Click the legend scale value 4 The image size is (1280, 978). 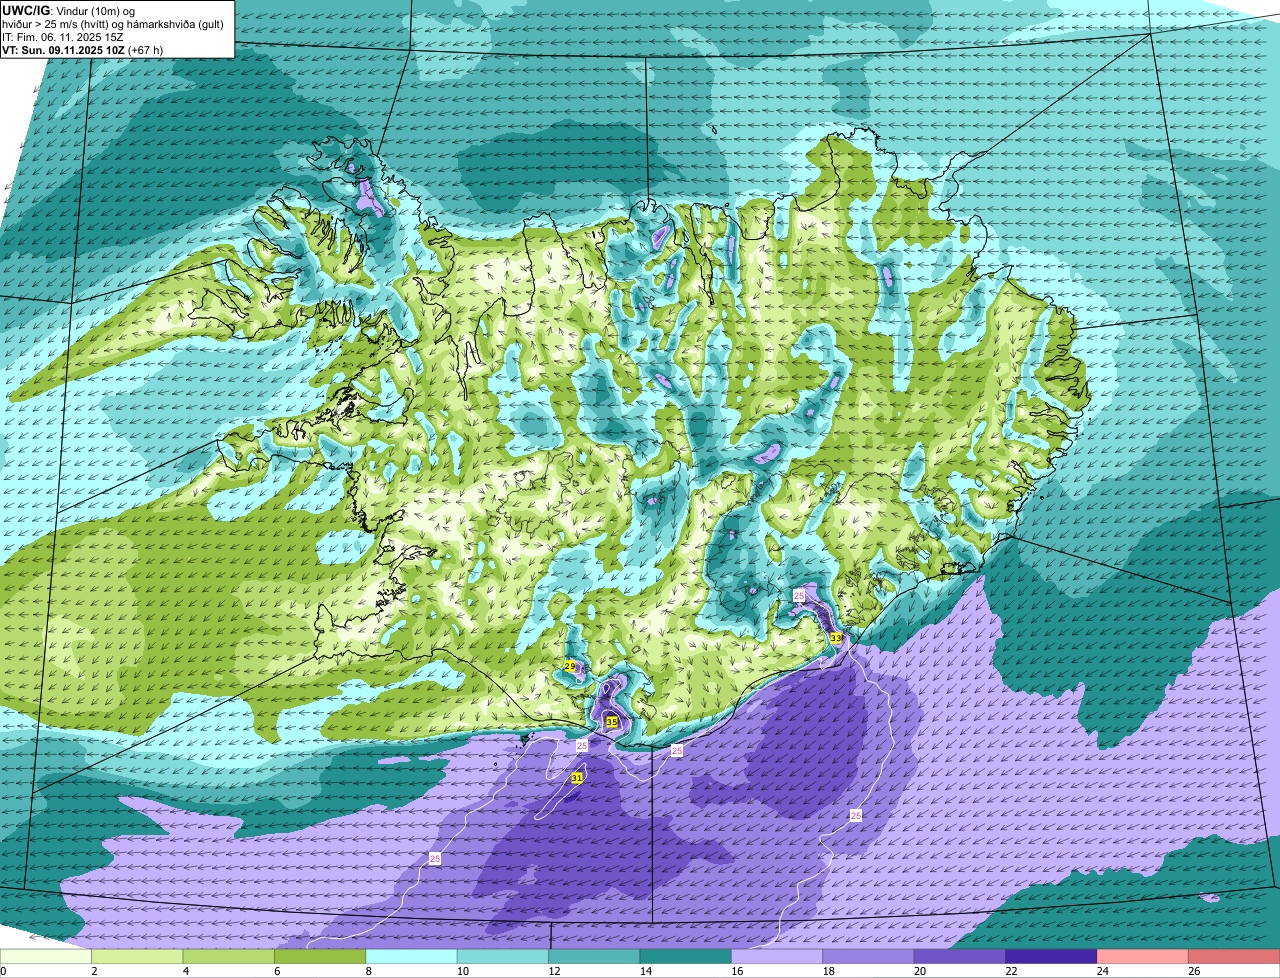[x=185, y=971]
